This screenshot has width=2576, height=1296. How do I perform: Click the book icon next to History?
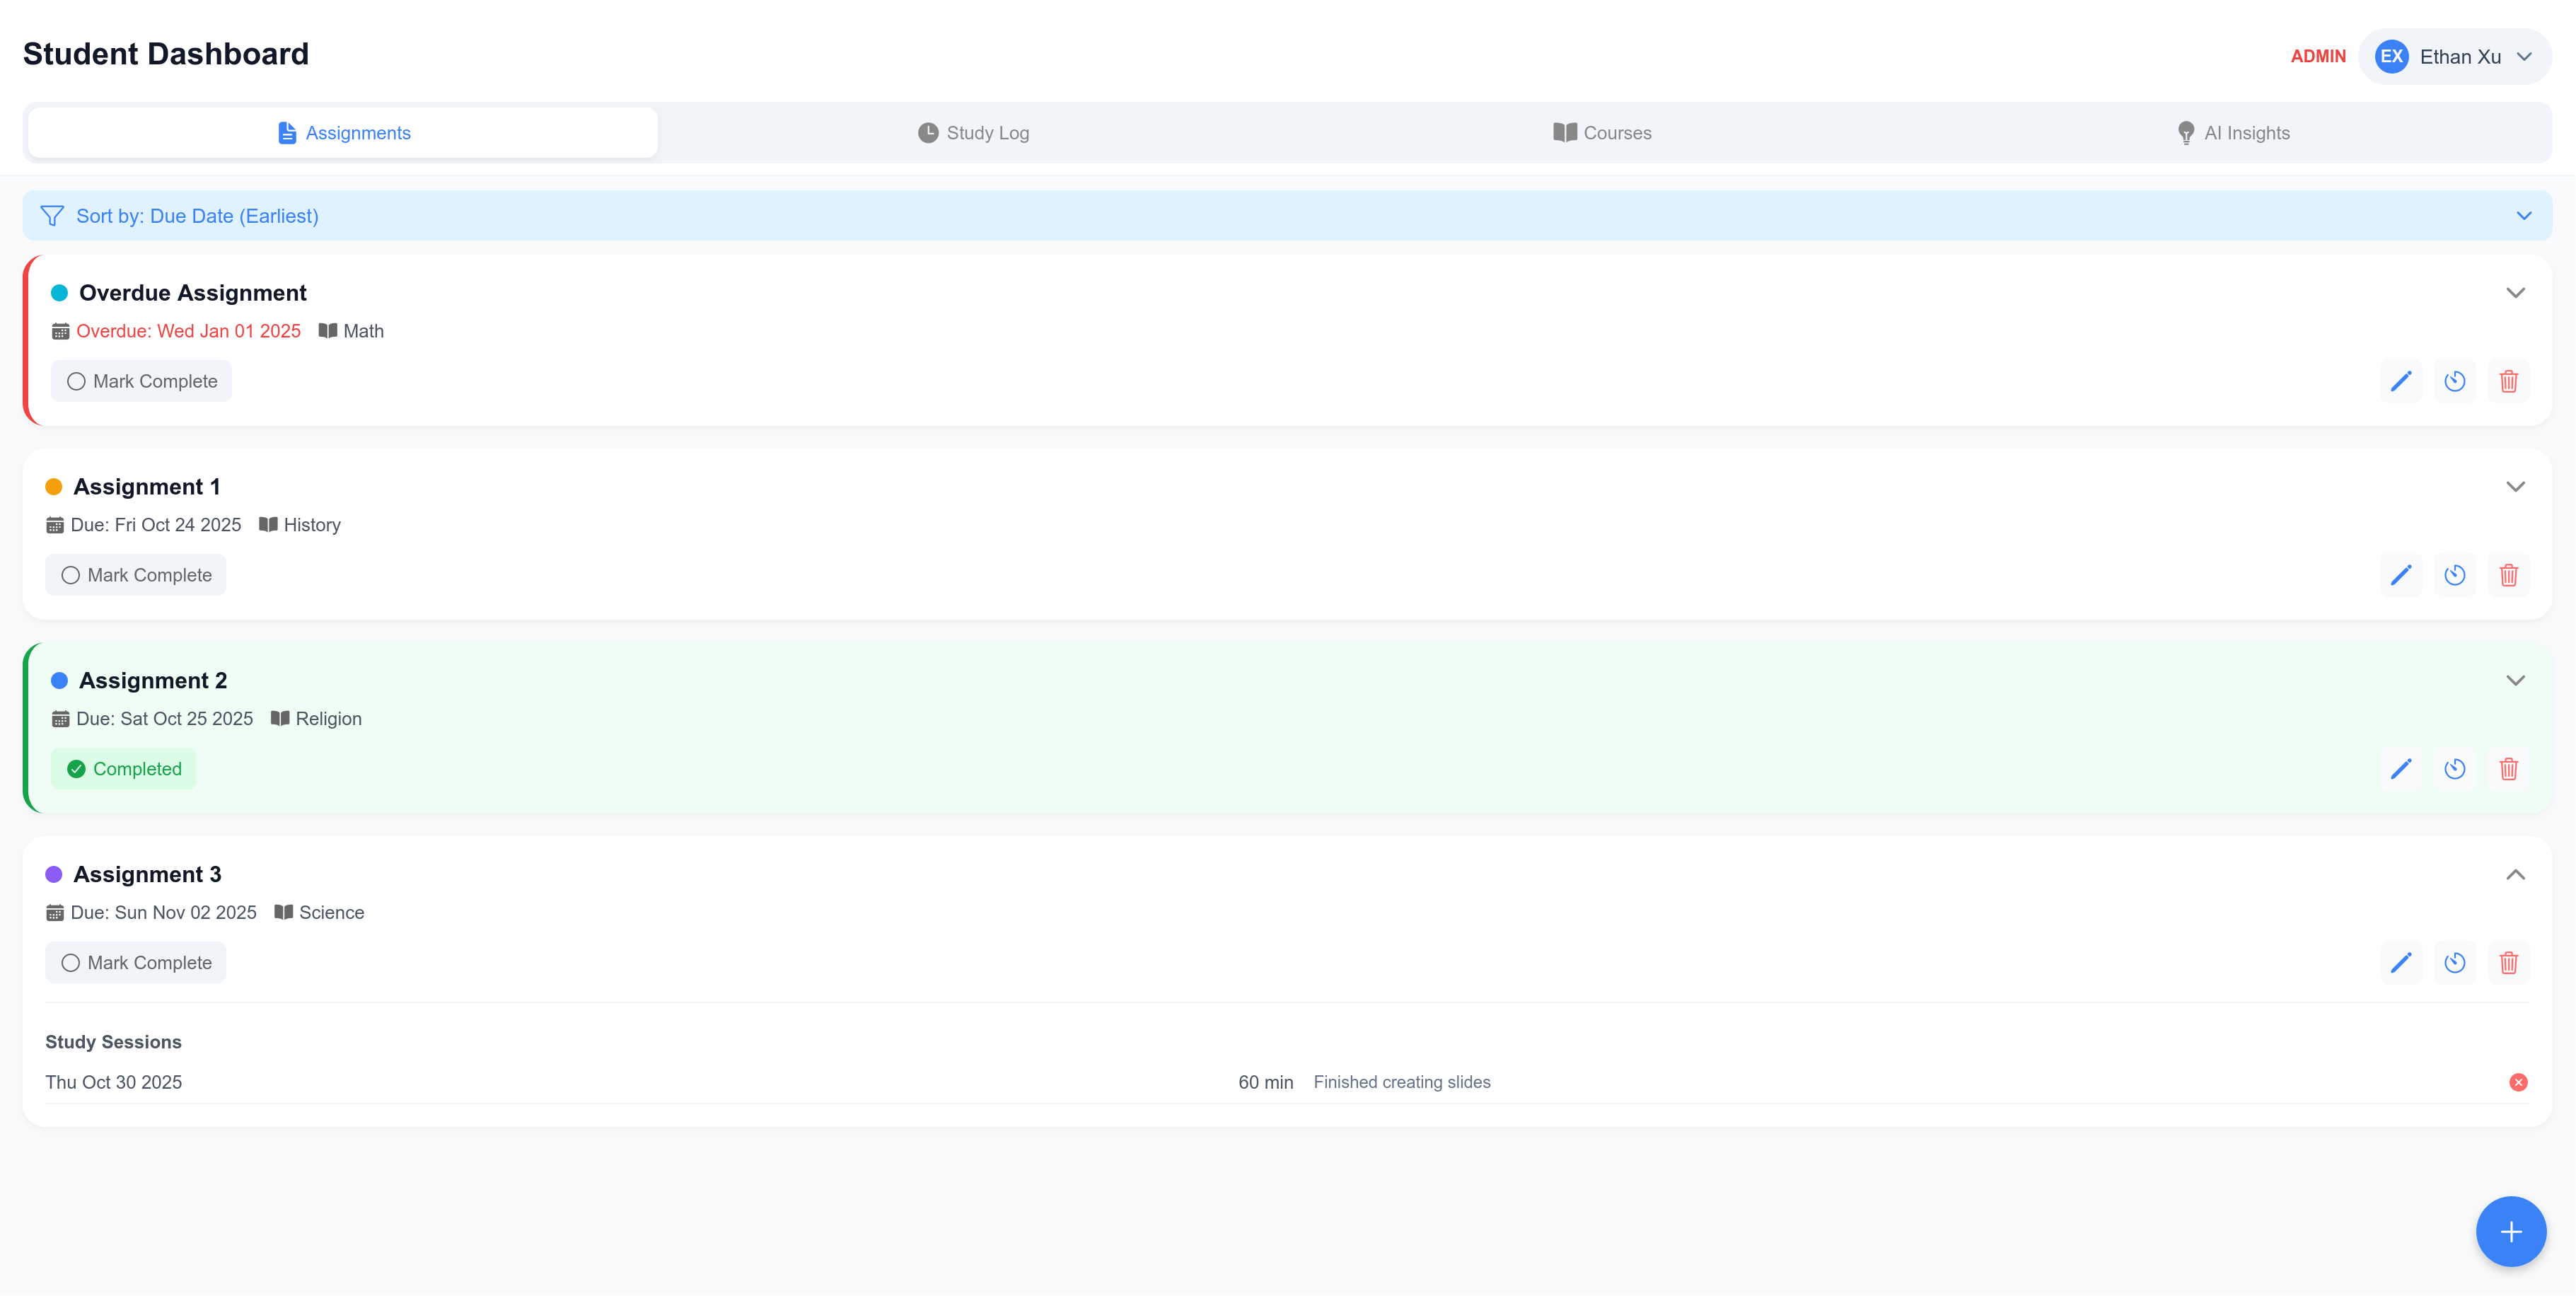[268, 525]
